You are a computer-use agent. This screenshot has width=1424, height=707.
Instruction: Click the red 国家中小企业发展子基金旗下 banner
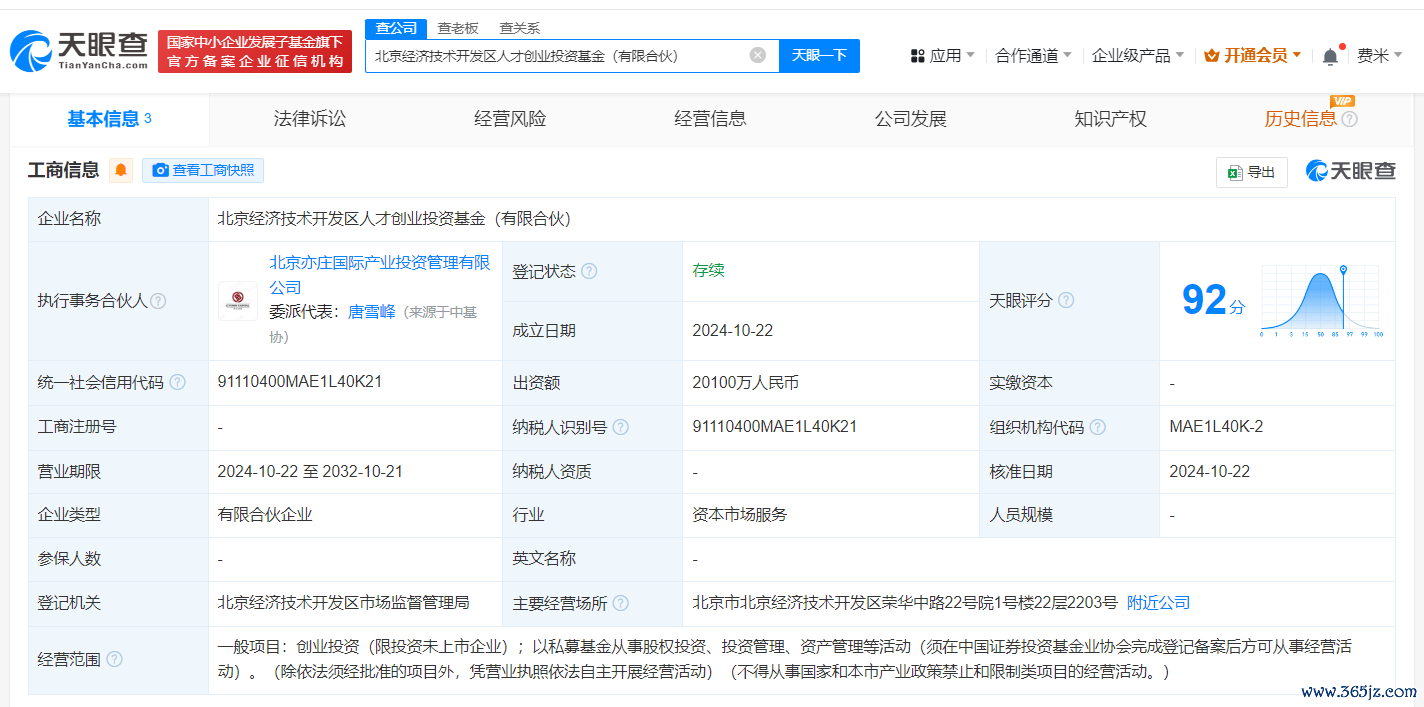pyautogui.click(x=255, y=51)
